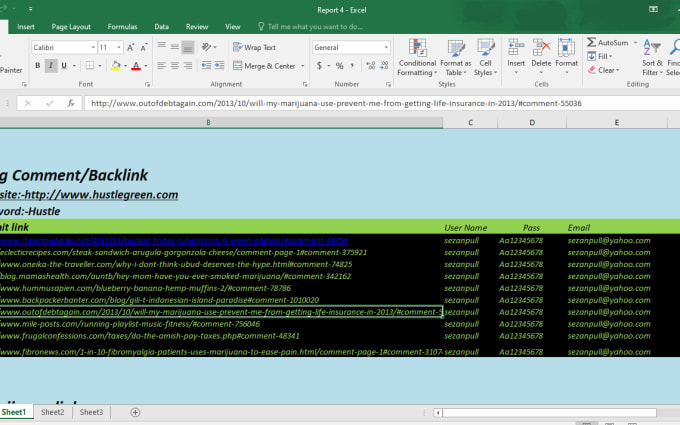Open the iheartbudgets.net hyperlink cell
Image resolution: width=680 pixels, height=425 pixels.
(173, 240)
